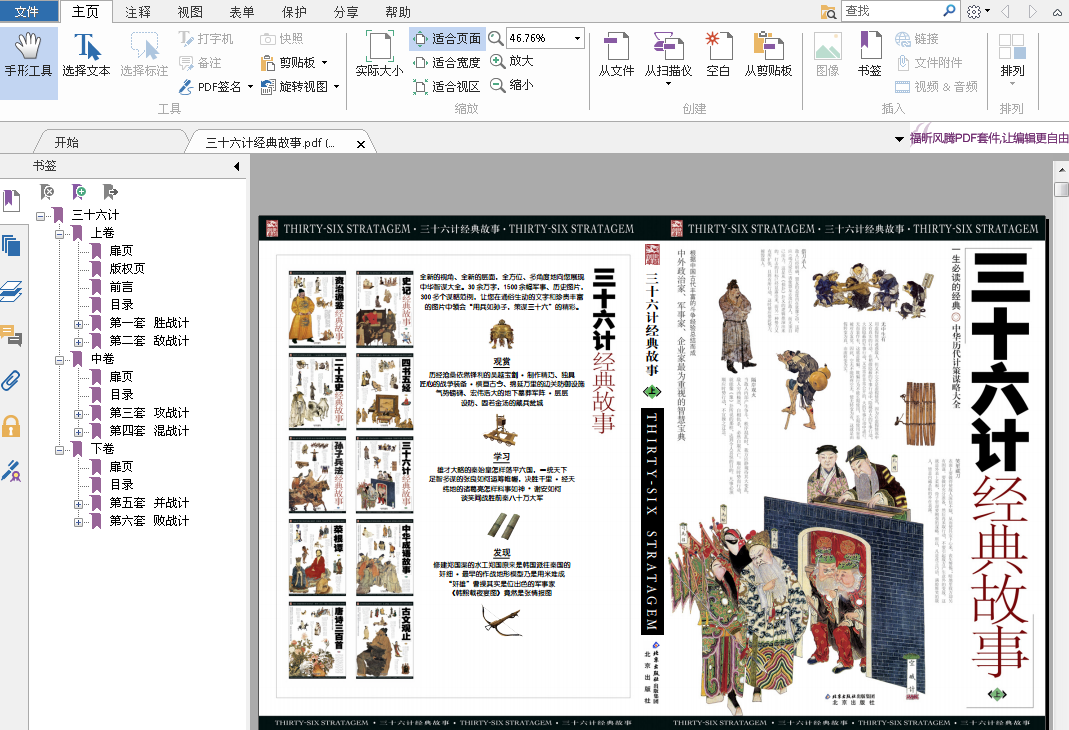Click the 查找 search field

point(892,11)
